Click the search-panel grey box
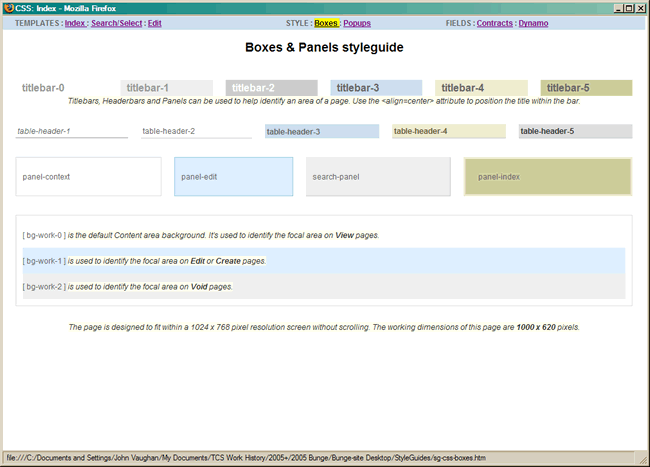Viewport: 650px width, 467px height. [378, 177]
